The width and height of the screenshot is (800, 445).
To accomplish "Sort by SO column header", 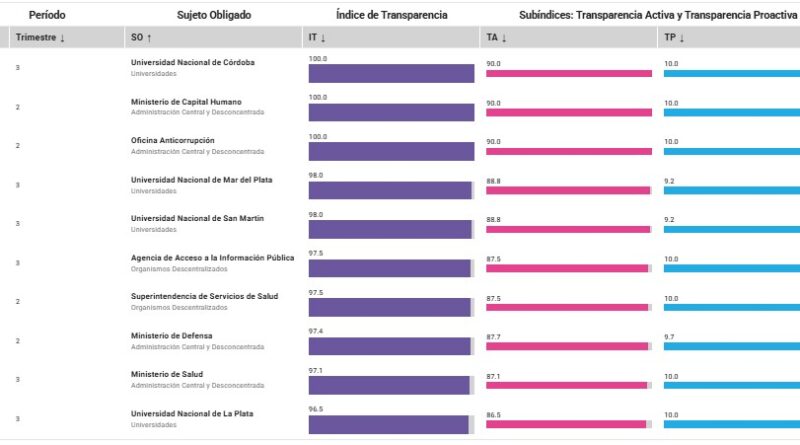I will coord(142,38).
